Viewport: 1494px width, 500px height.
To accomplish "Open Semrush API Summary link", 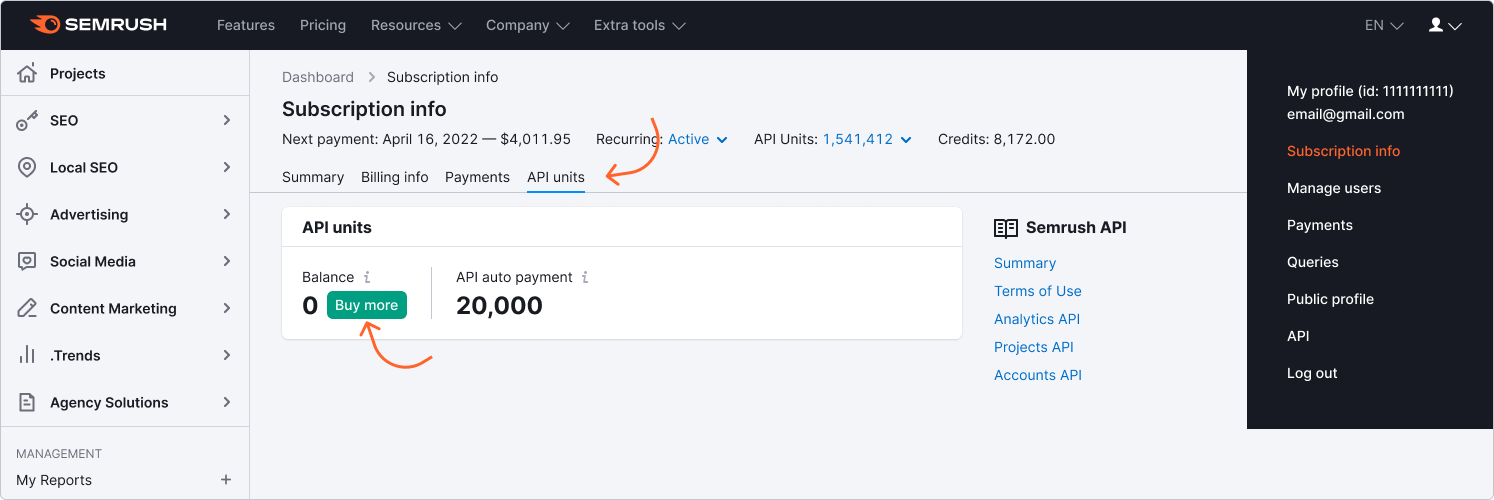I will pos(1025,263).
